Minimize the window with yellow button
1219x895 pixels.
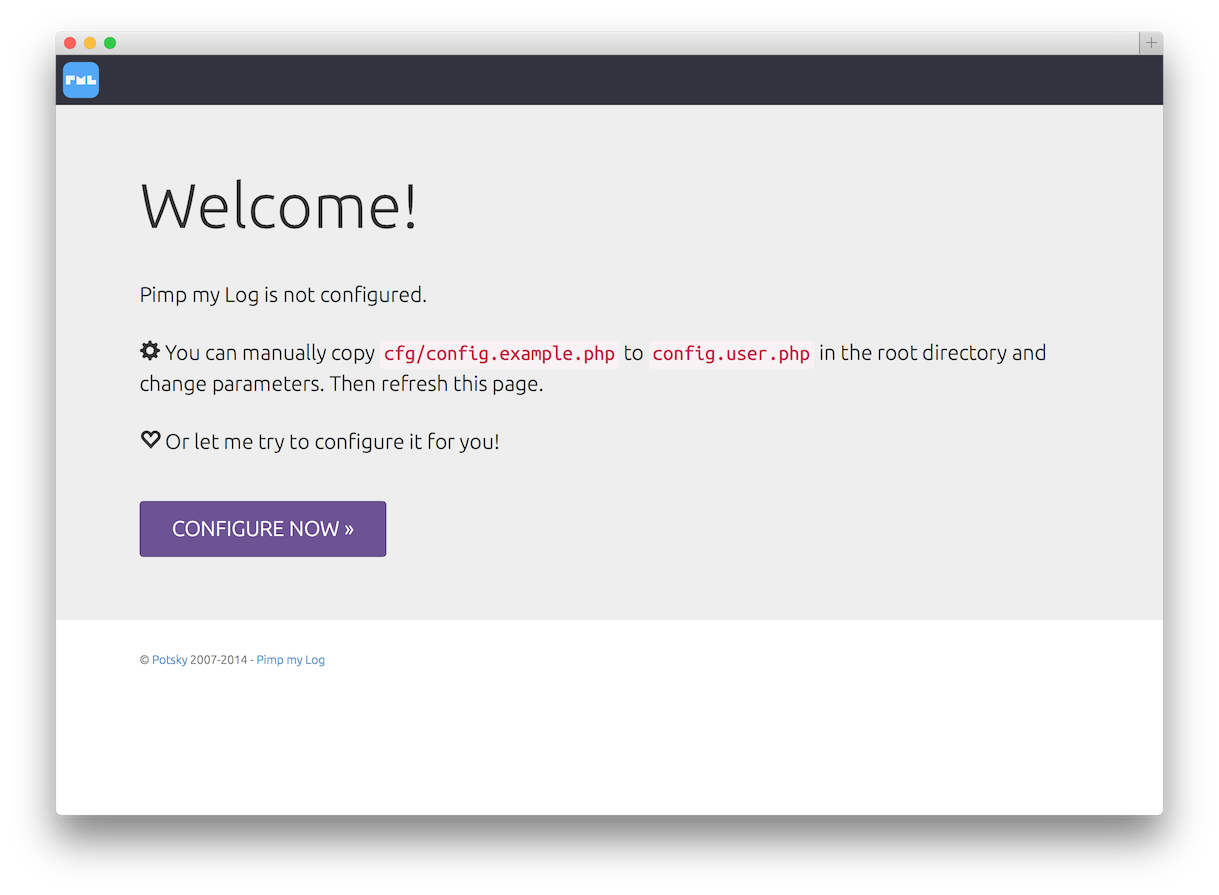coord(90,43)
